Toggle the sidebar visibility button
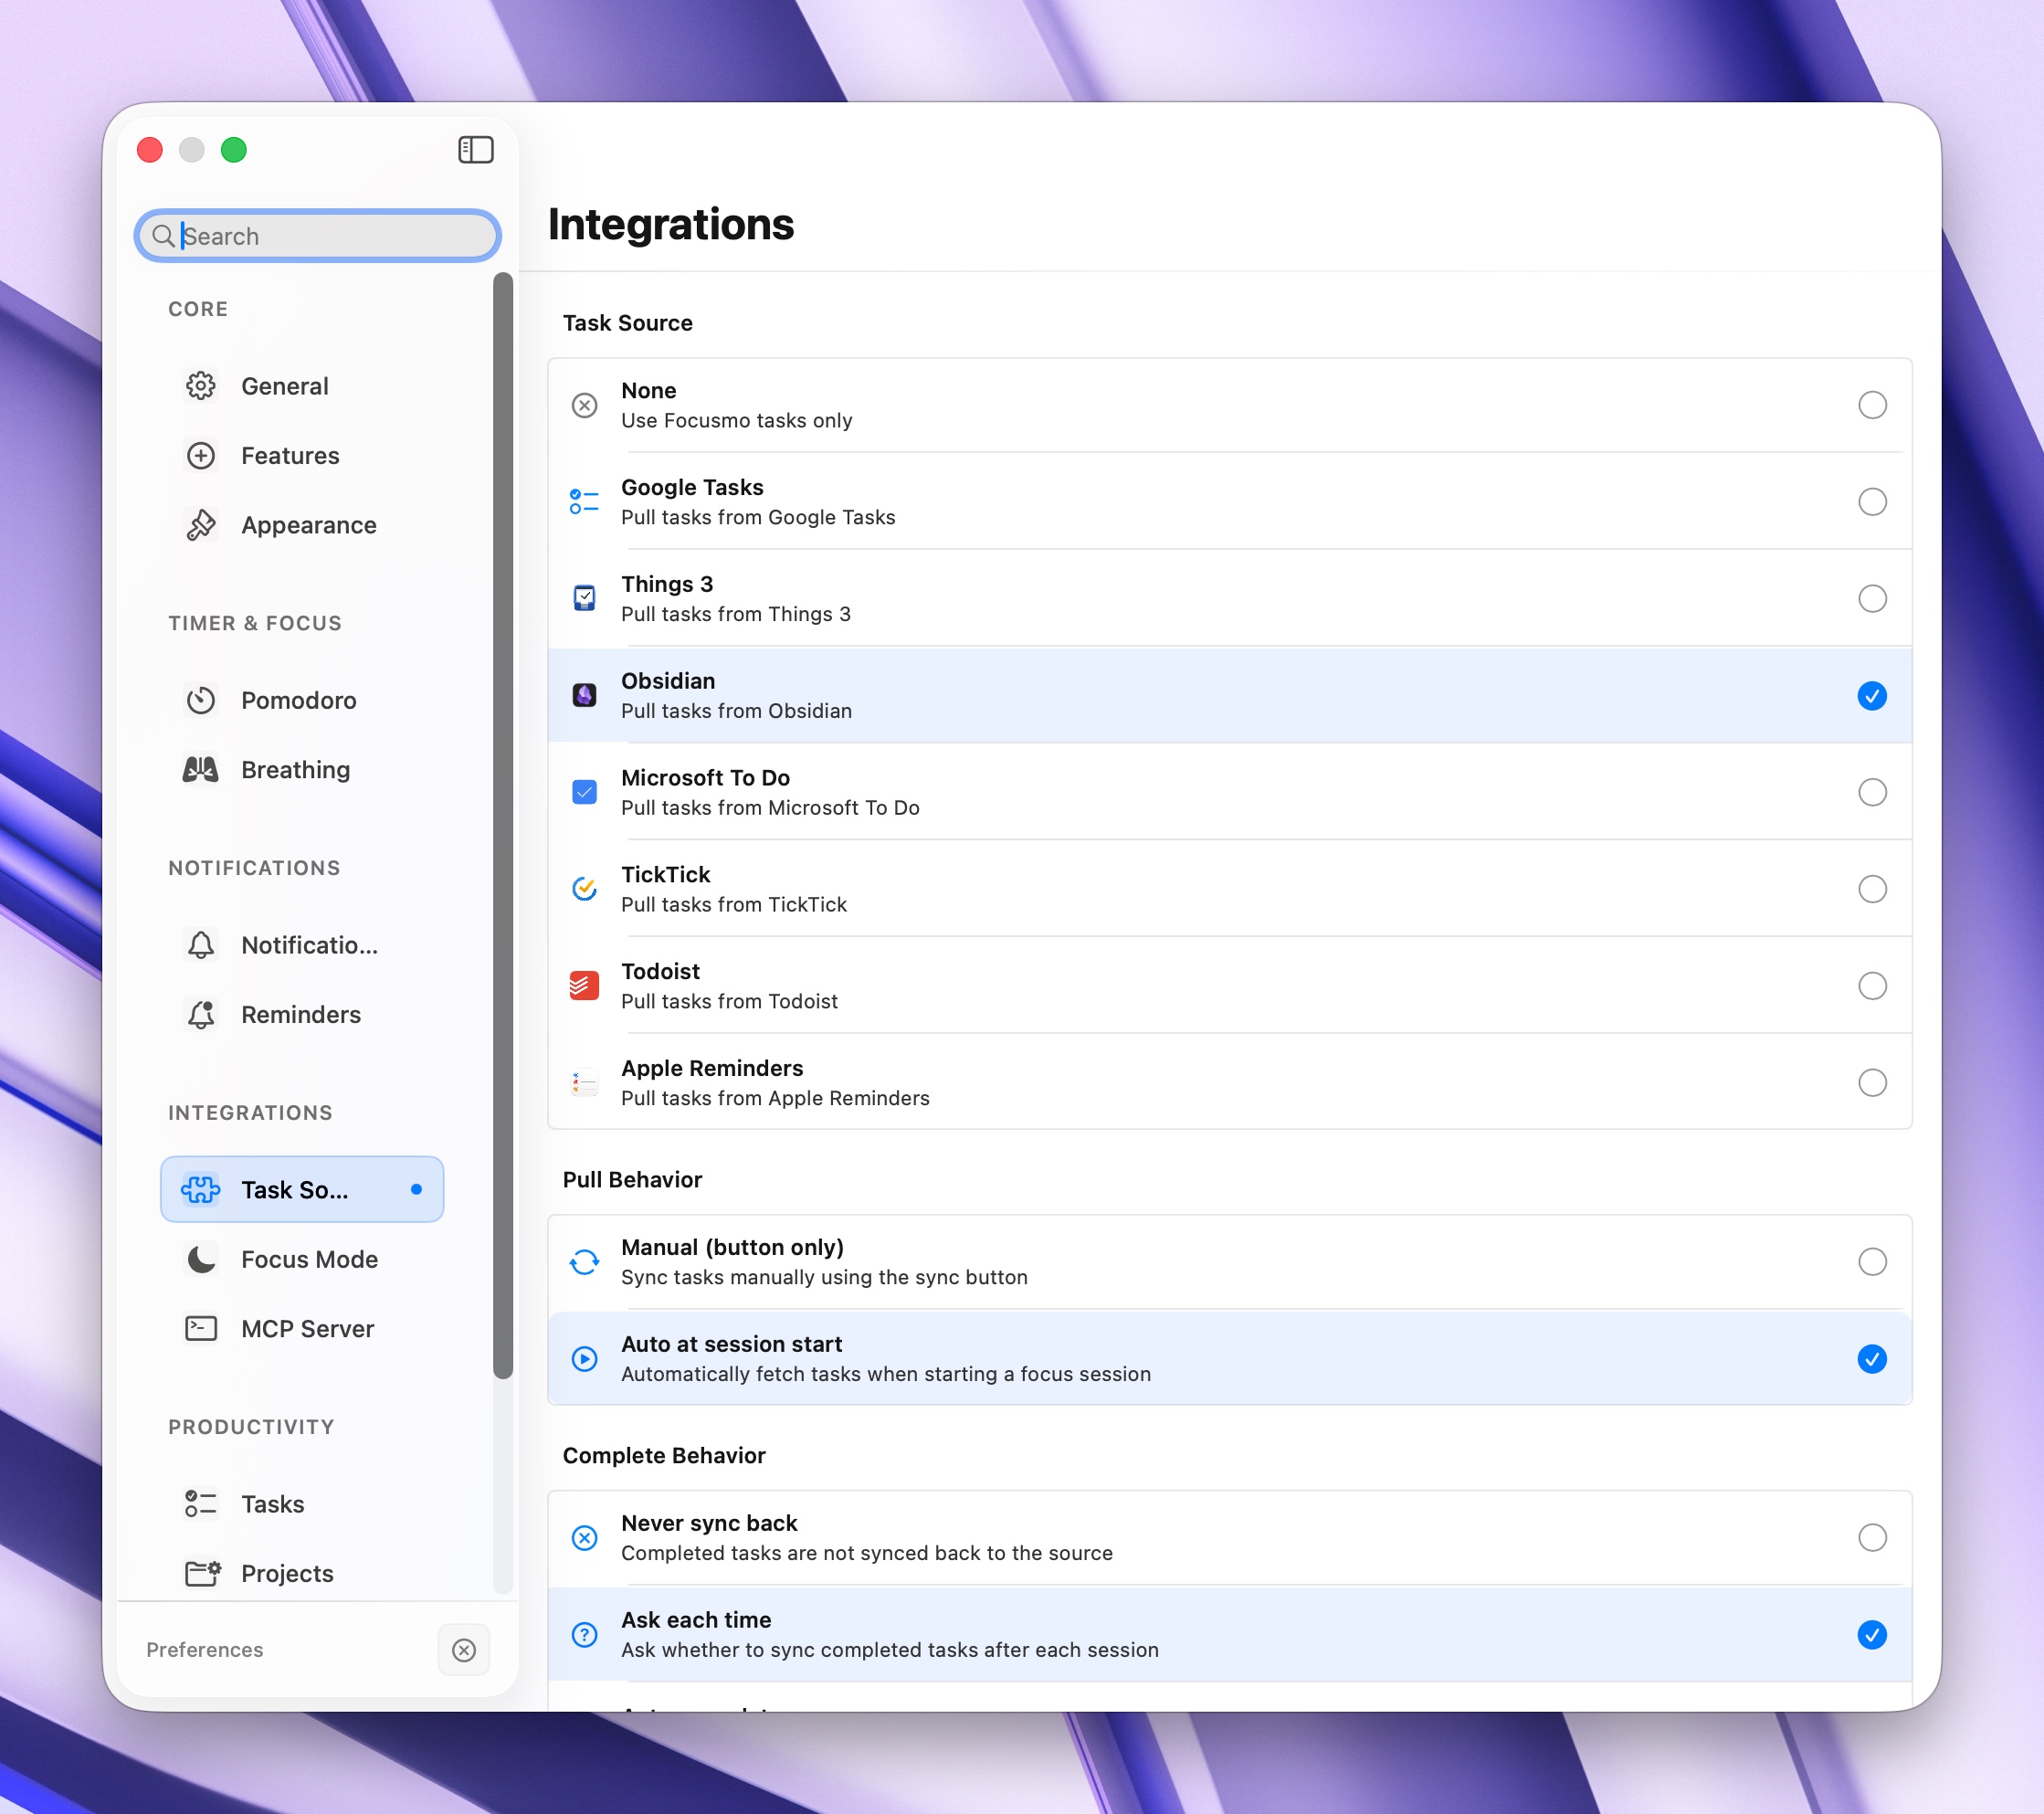2044x1814 pixels. click(x=476, y=149)
